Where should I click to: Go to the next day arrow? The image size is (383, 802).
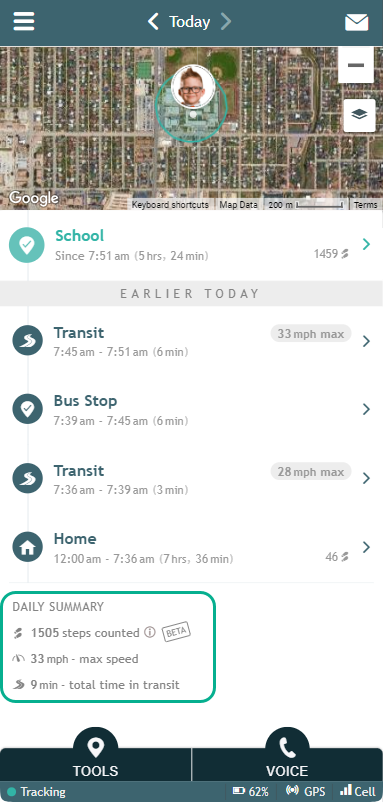pyautogui.click(x=226, y=21)
